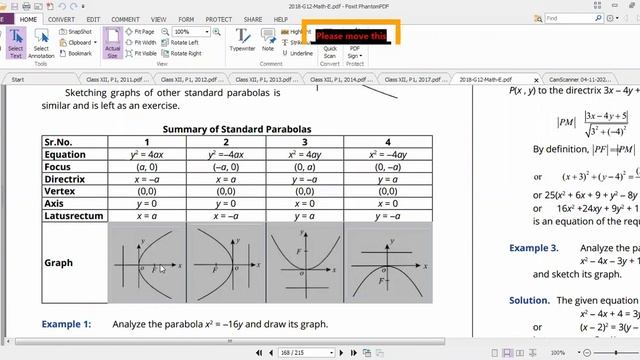
Task: Open the HELP ribbon tab
Action: (280, 19)
